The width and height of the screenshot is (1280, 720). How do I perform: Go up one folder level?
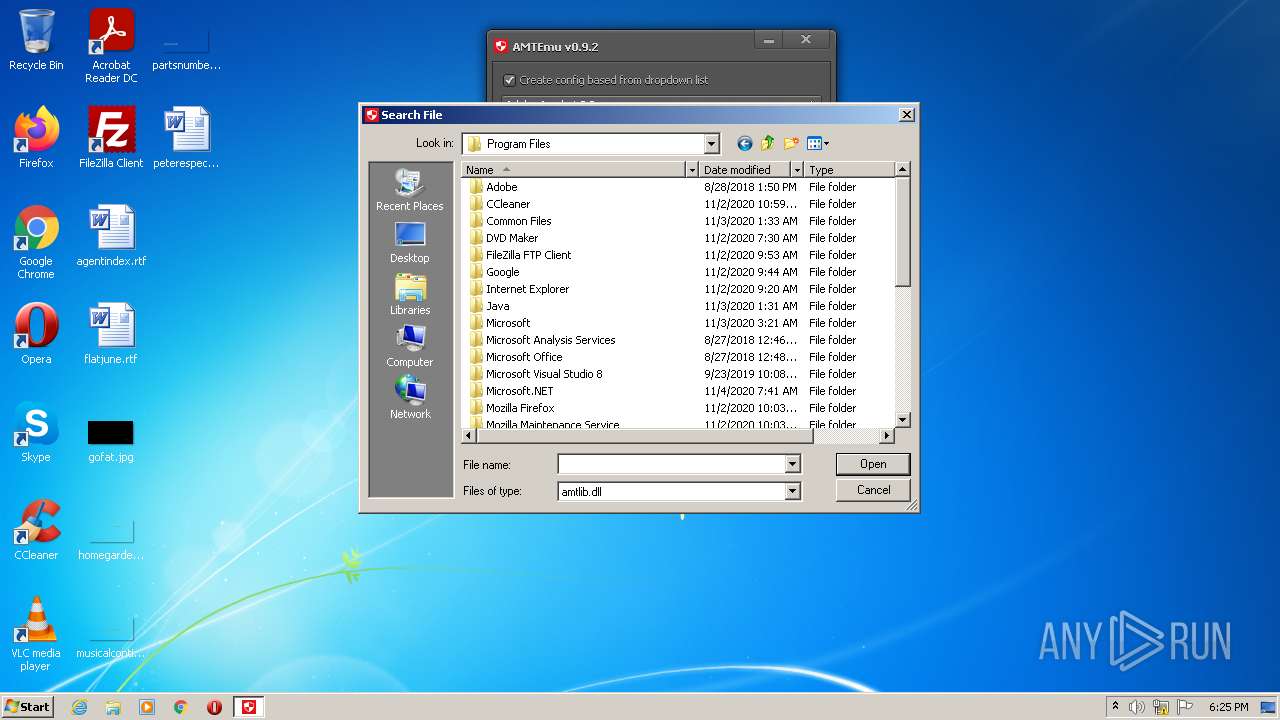(768, 144)
